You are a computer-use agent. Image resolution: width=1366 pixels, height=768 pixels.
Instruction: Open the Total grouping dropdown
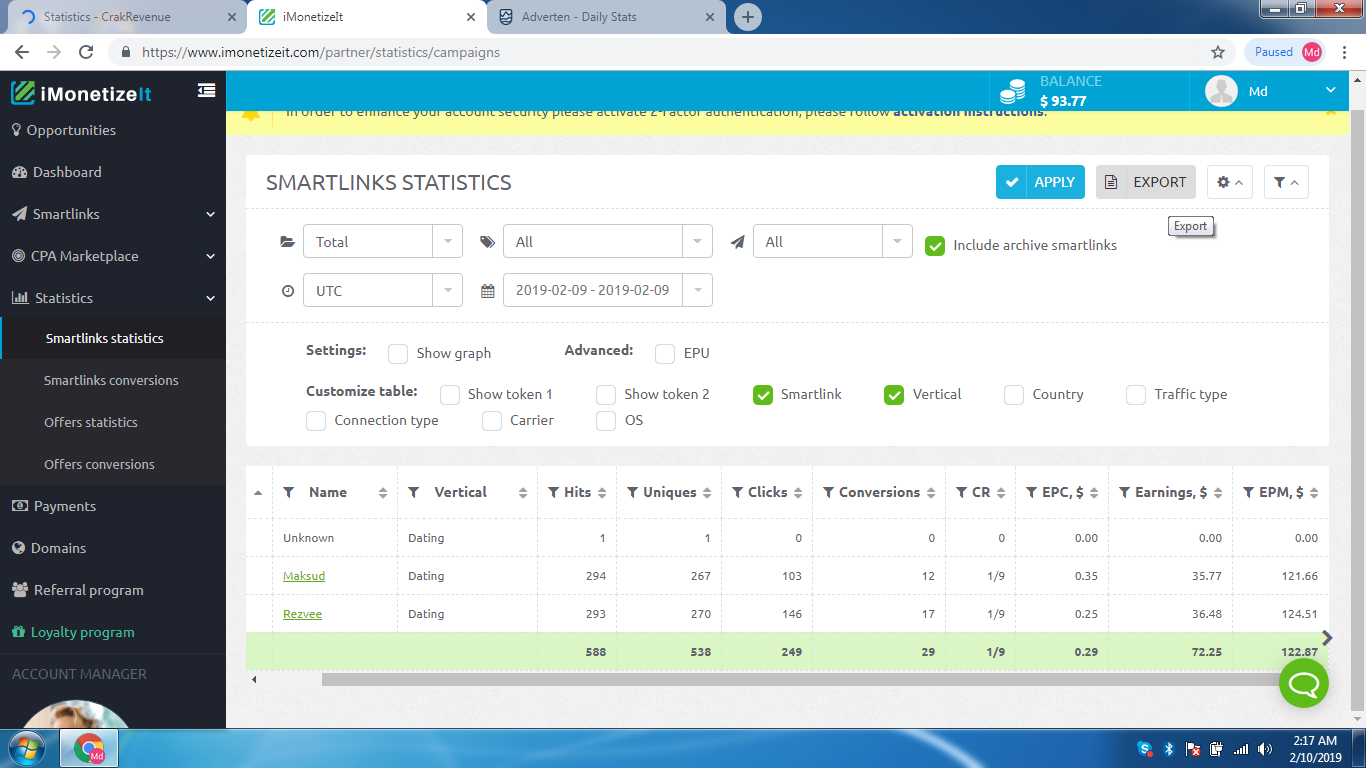[383, 242]
